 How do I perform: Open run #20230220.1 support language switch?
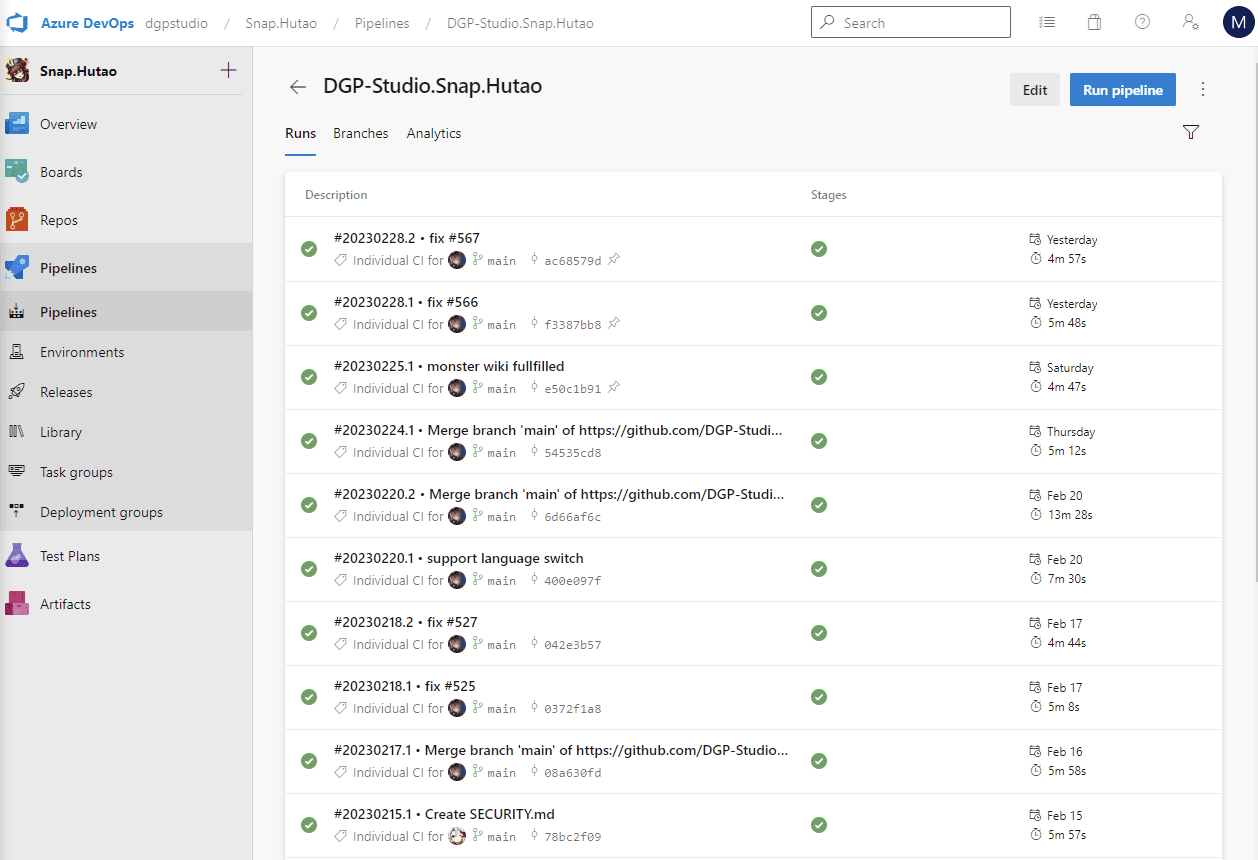point(459,558)
